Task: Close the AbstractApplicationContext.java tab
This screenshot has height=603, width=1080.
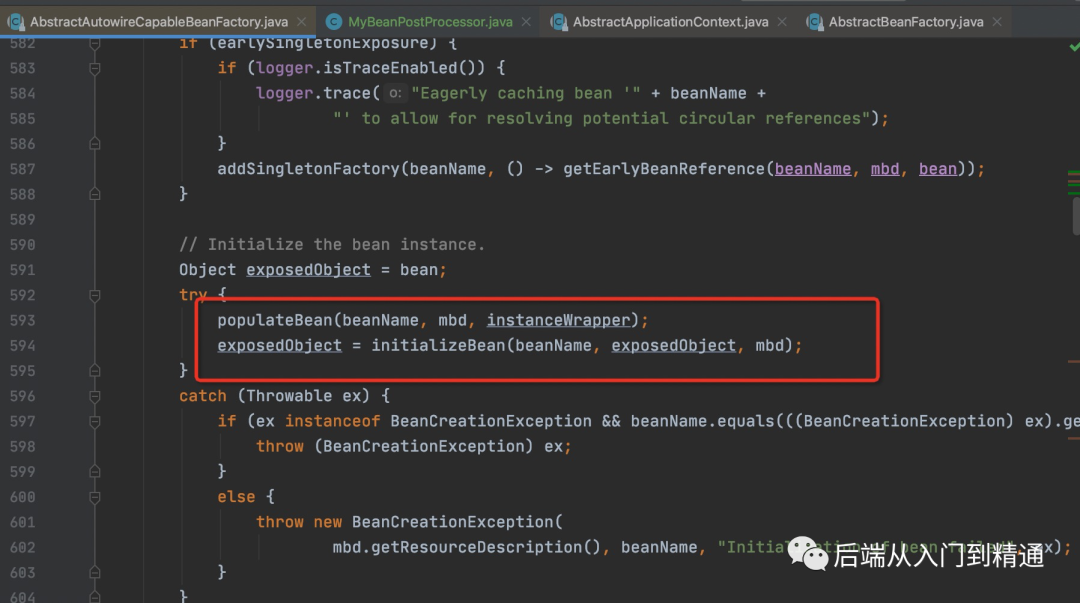Action: [782, 22]
